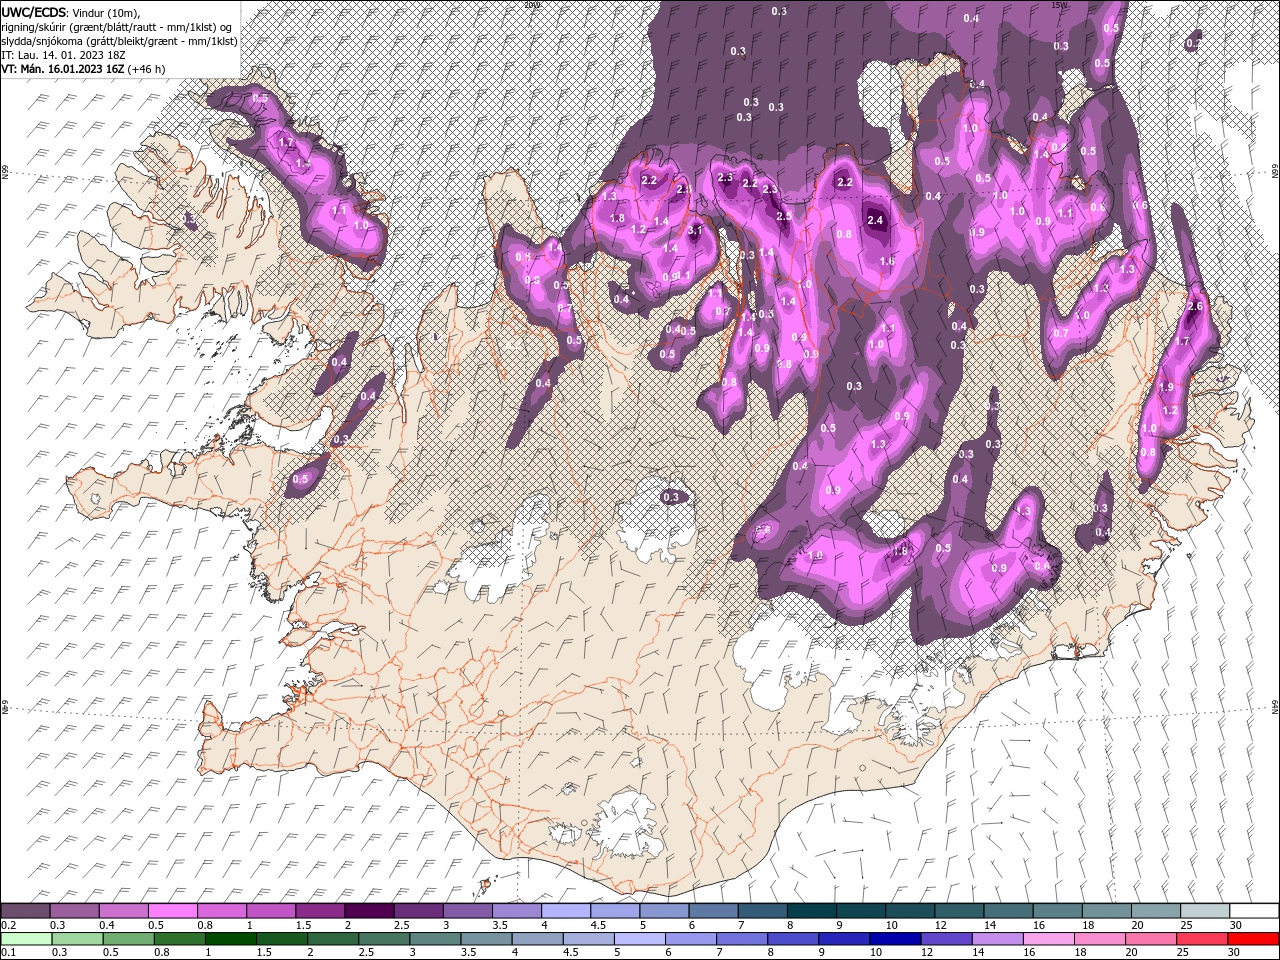Click the 'VT: Mán. 16.01.2023 16Z' valid time
The image size is (1280, 960).
62,69
